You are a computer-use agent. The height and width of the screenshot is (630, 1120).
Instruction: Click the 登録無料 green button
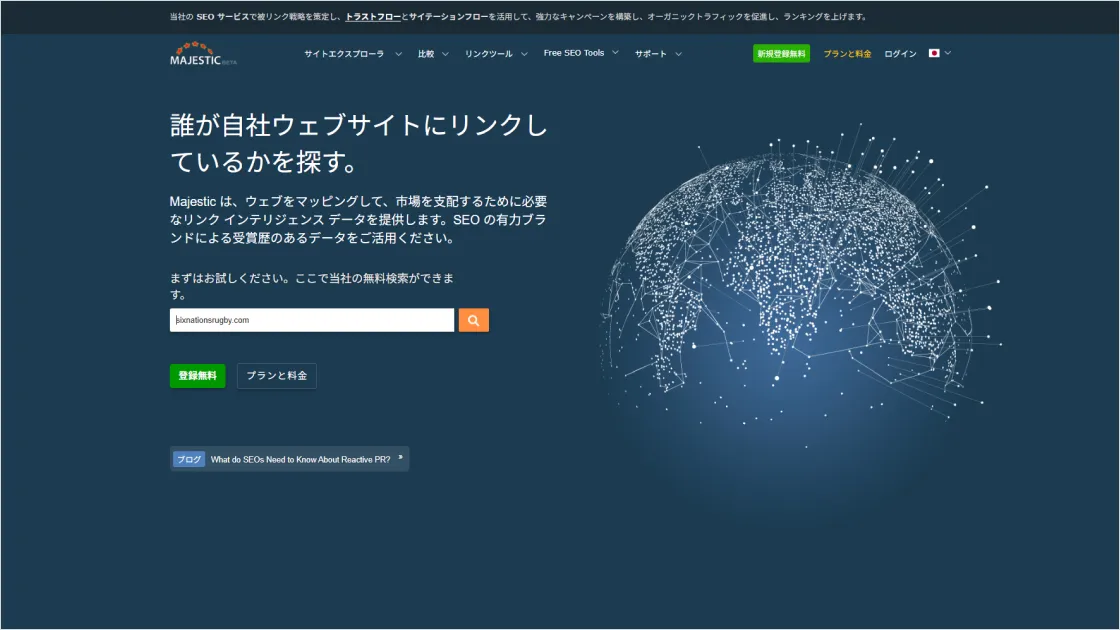coord(198,376)
